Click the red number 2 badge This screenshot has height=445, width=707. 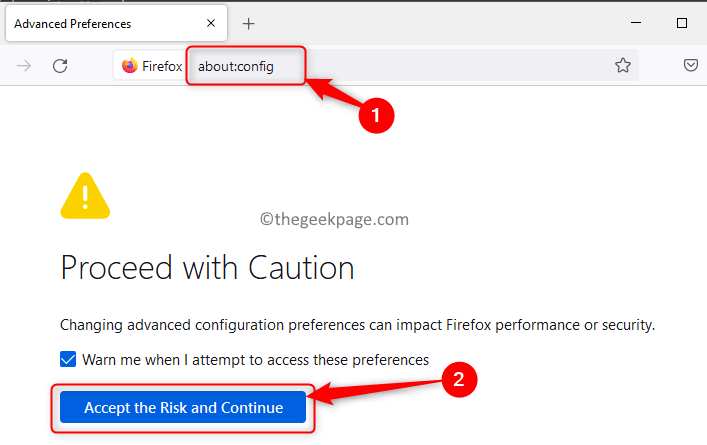click(459, 380)
